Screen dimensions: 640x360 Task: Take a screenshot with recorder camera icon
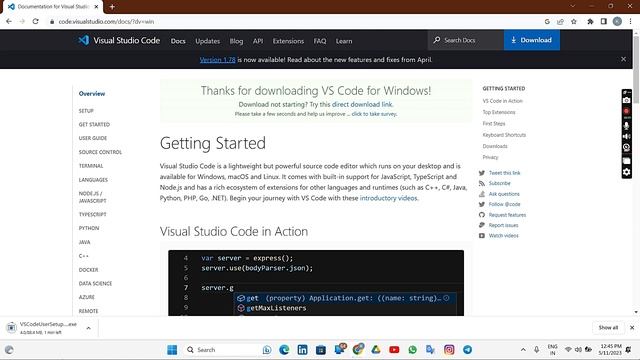tap(627, 100)
